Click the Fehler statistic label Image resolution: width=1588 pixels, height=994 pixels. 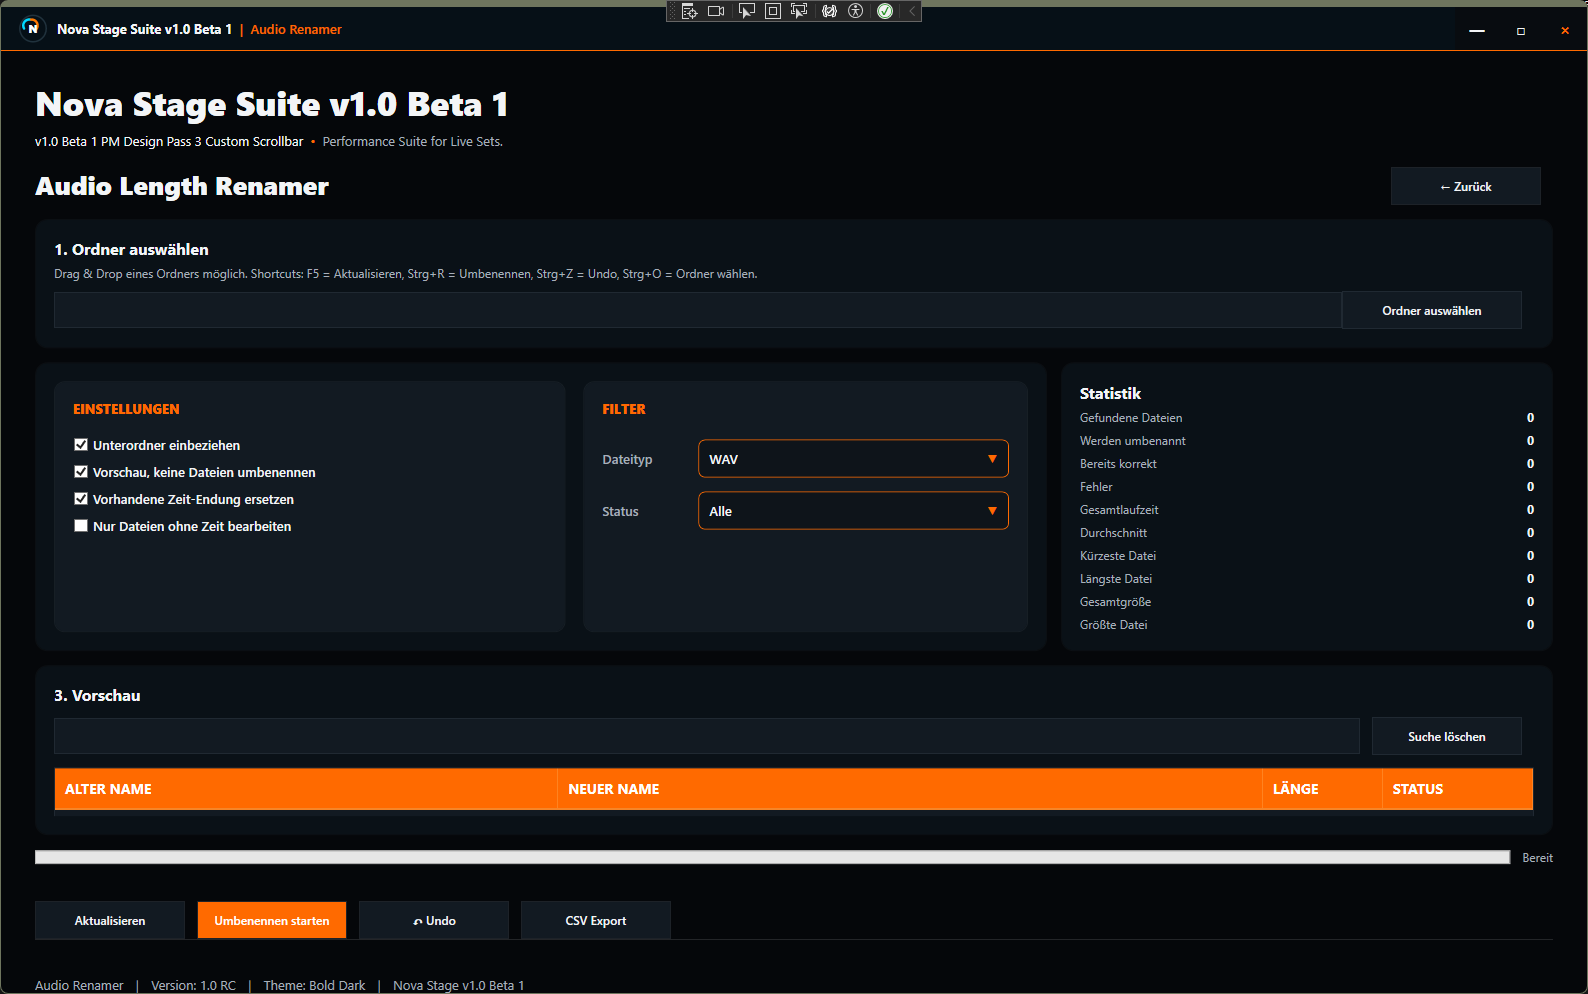(1096, 487)
